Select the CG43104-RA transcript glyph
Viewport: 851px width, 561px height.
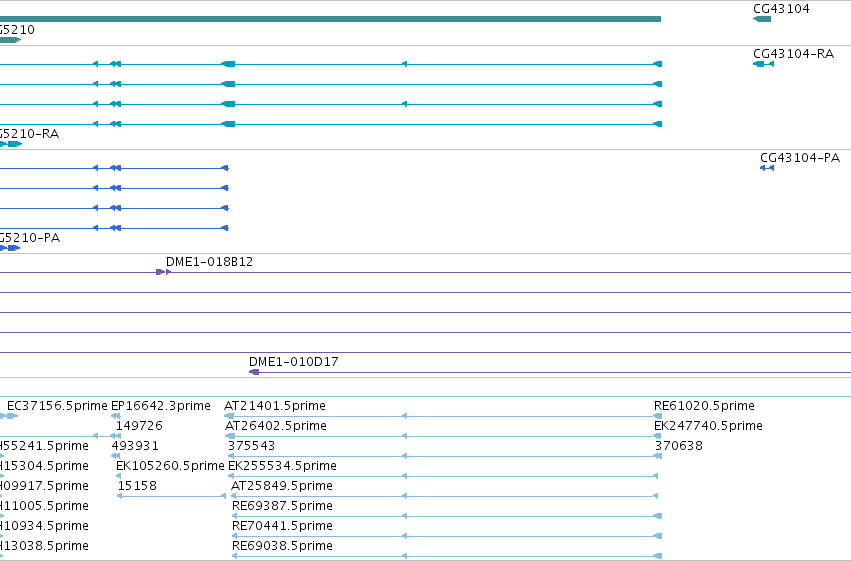[x=764, y=65]
